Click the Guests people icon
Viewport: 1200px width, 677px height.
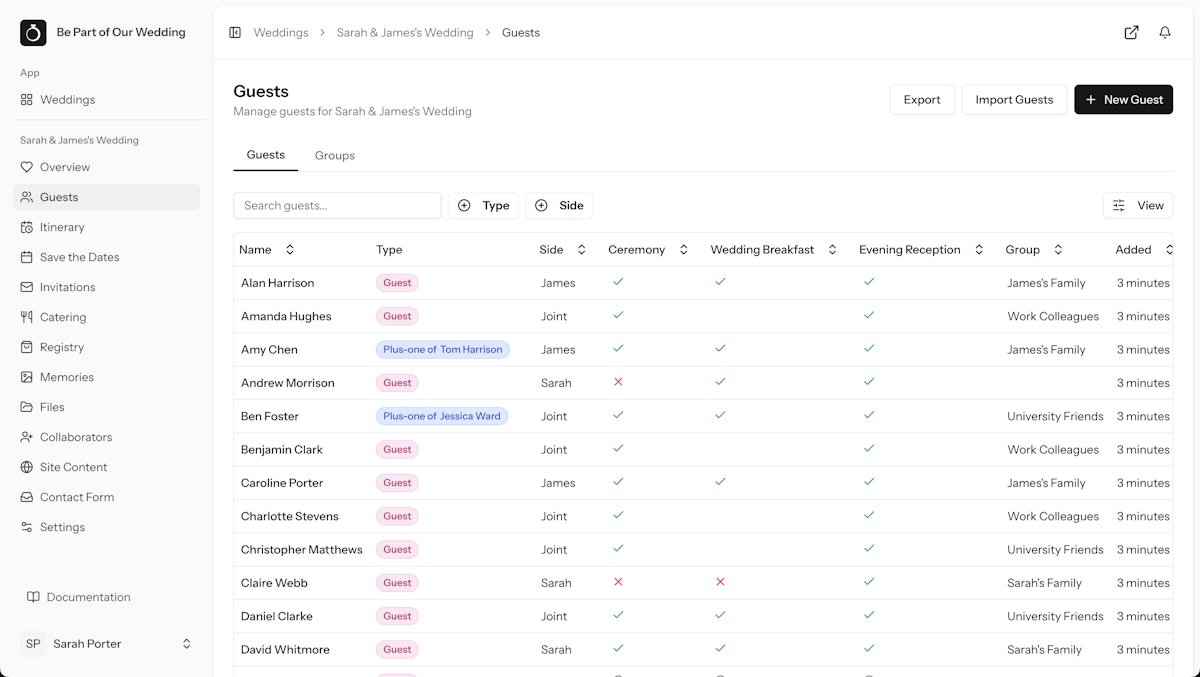point(27,197)
